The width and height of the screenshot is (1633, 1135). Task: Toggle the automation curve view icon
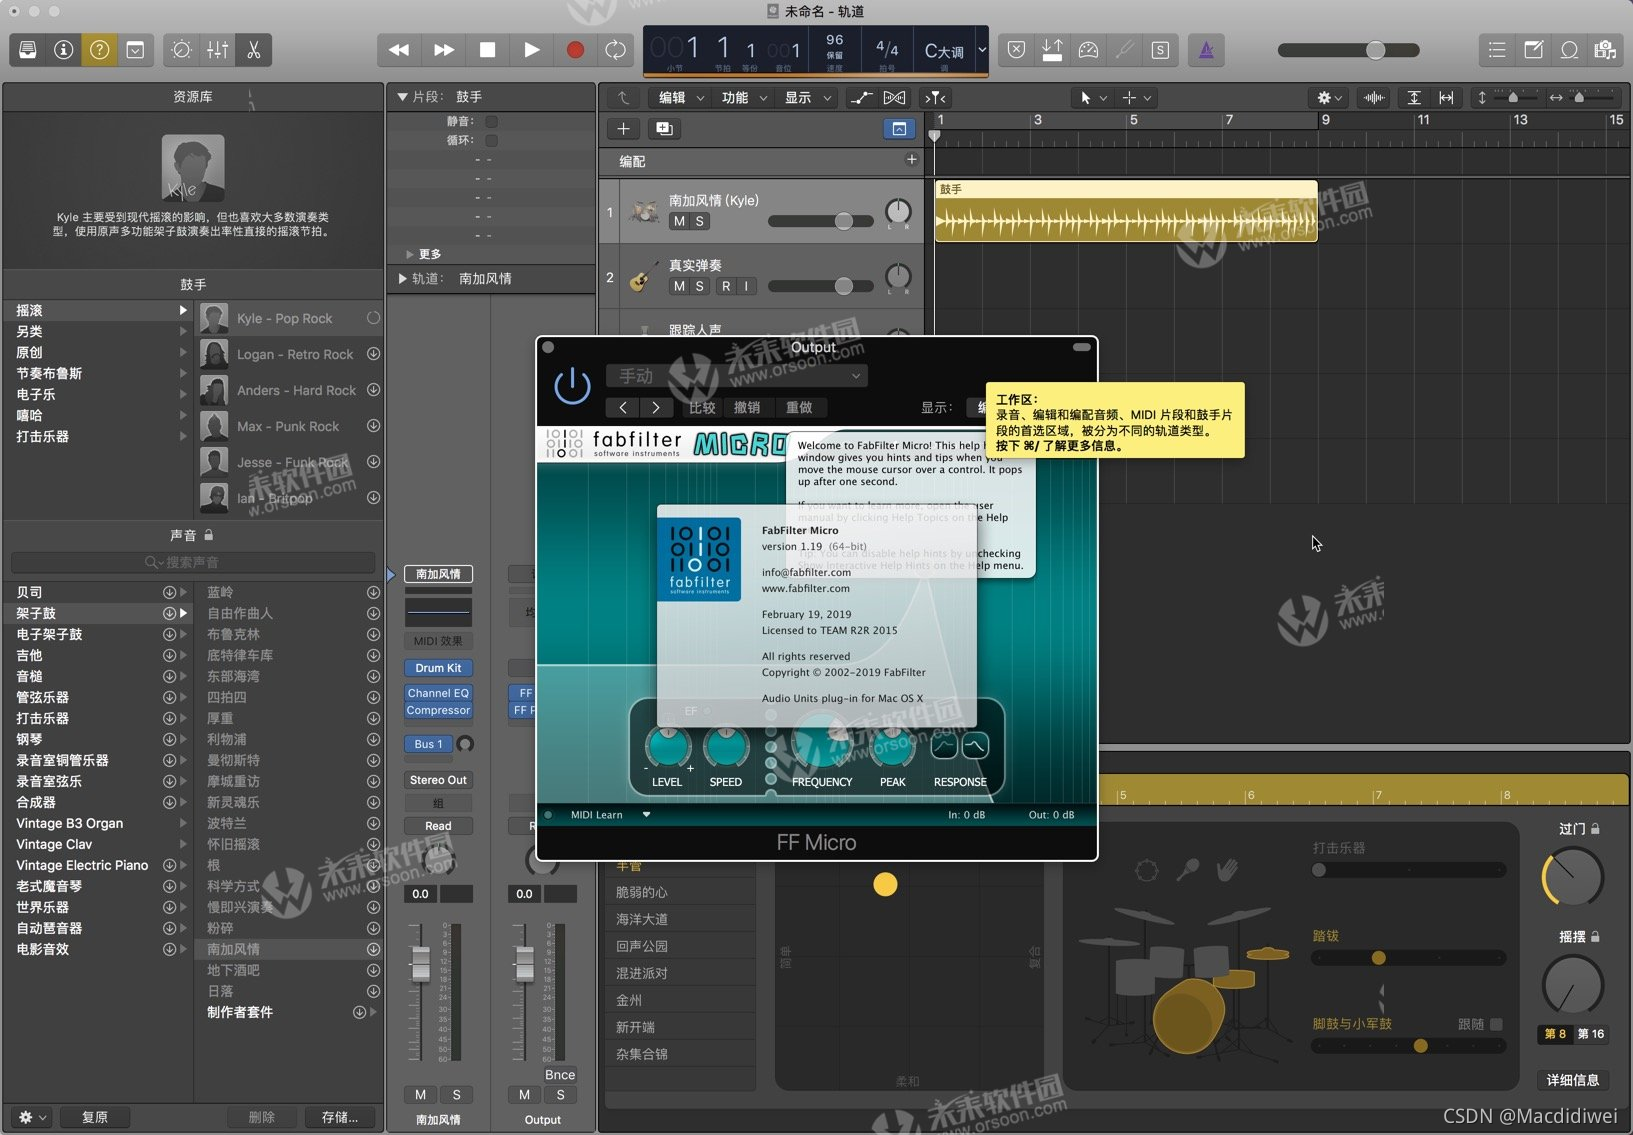point(860,97)
